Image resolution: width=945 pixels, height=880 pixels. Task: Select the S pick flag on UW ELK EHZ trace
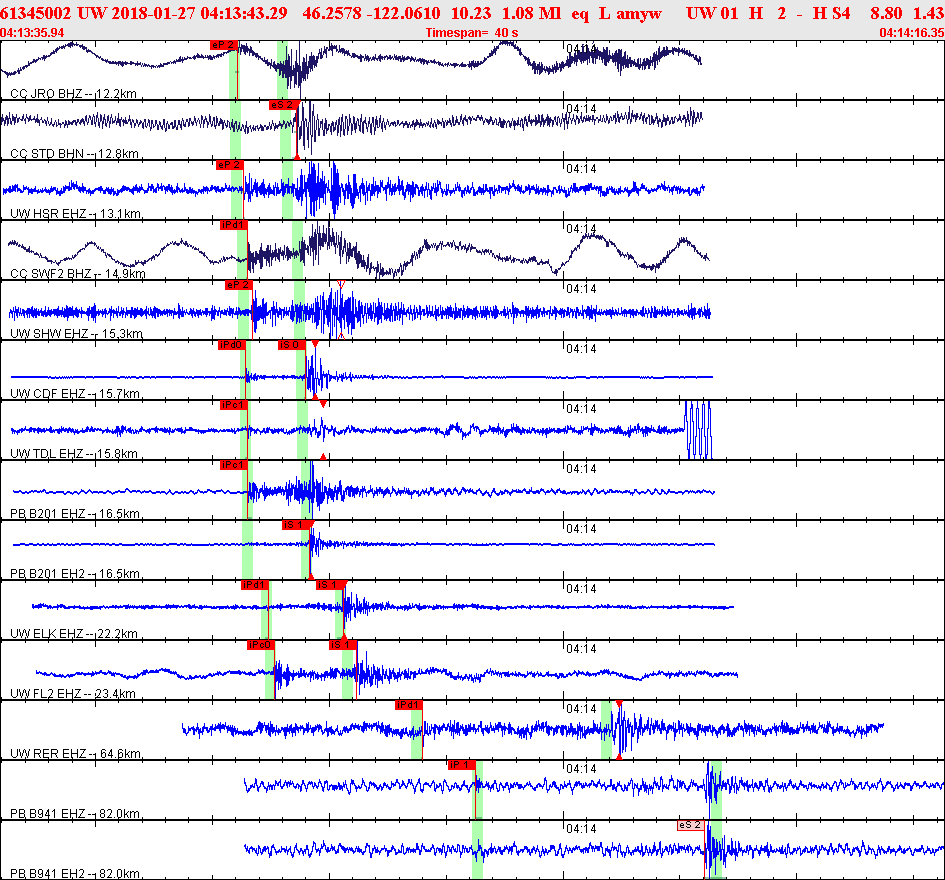330,585
